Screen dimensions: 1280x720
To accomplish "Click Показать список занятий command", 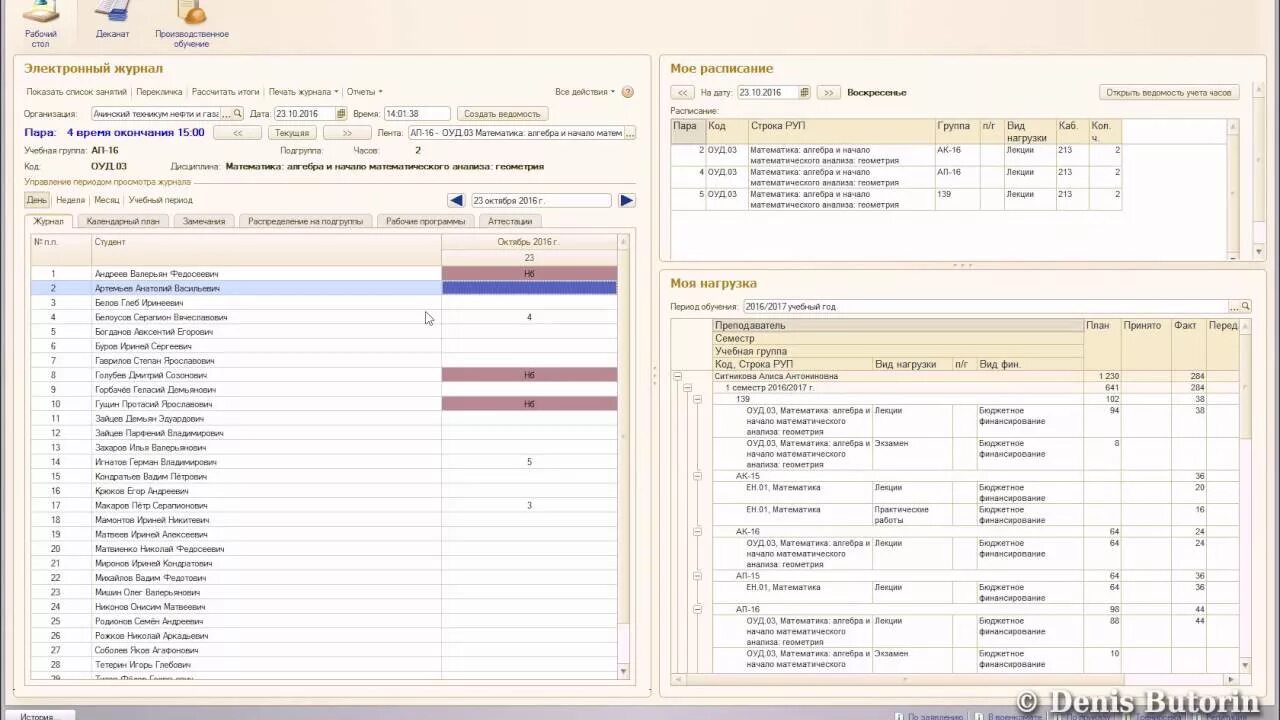I will tap(77, 92).
